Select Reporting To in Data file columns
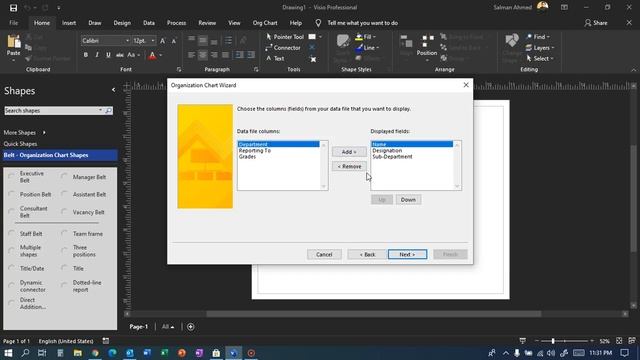This screenshot has width=640, height=360. tap(255, 151)
